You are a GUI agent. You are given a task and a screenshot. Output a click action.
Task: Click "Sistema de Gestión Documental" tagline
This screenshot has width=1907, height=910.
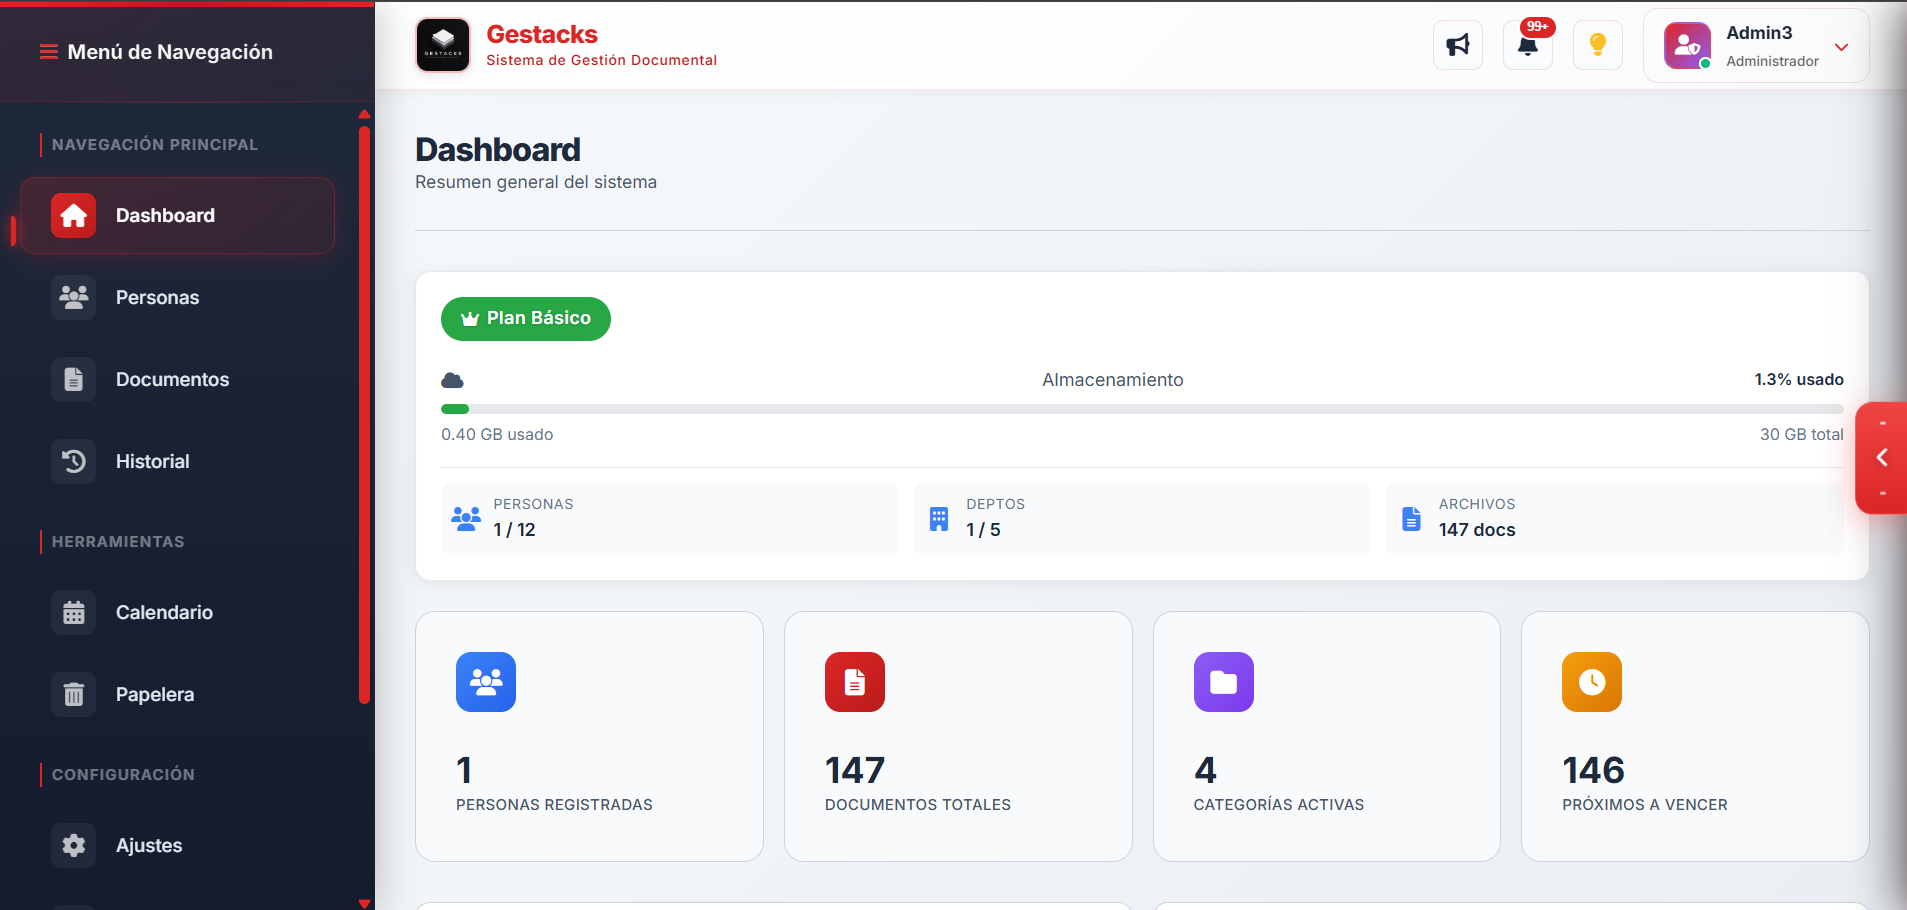pyautogui.click(x=601, y=60)
